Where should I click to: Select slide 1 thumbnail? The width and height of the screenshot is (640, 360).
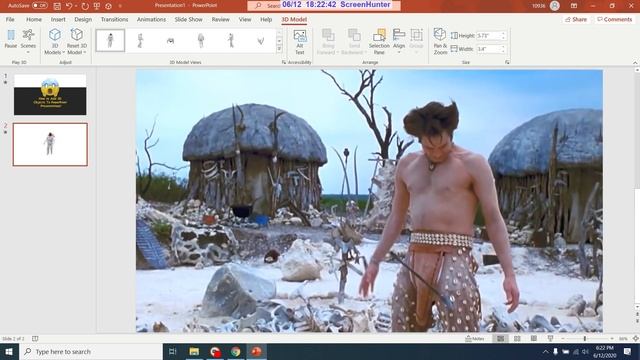click(50, 94)
